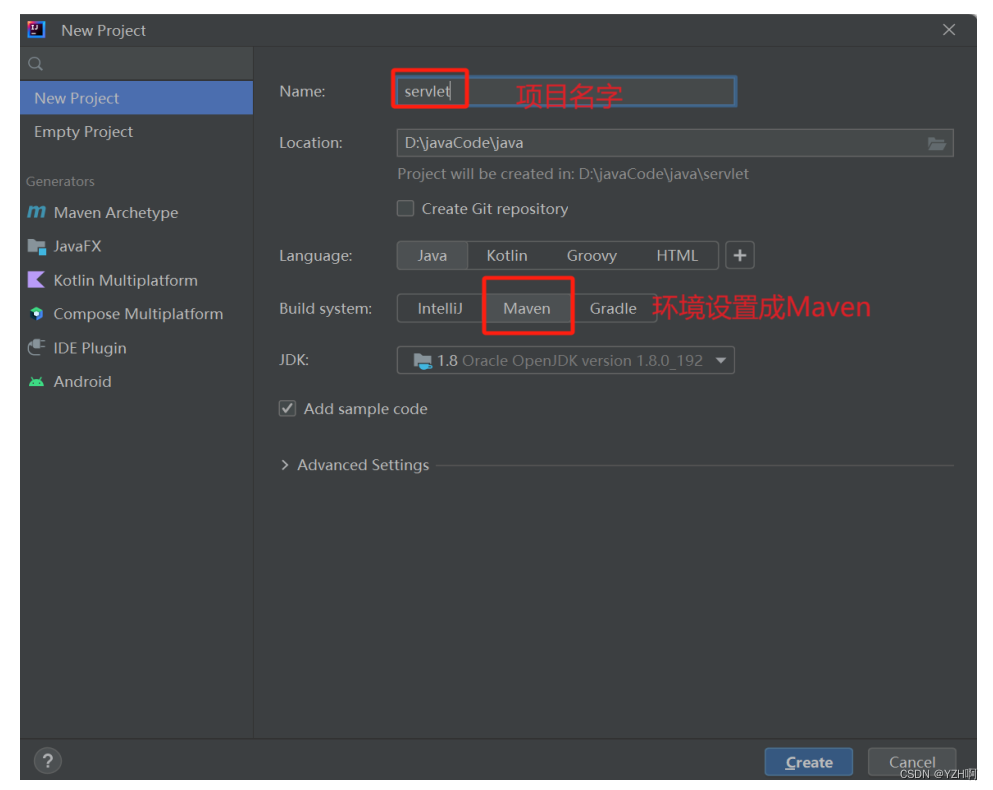The width and height of the screenshot is (993, 790).
Task: Click the Compose Multiplatform icon
Action: tap(37, 314)
